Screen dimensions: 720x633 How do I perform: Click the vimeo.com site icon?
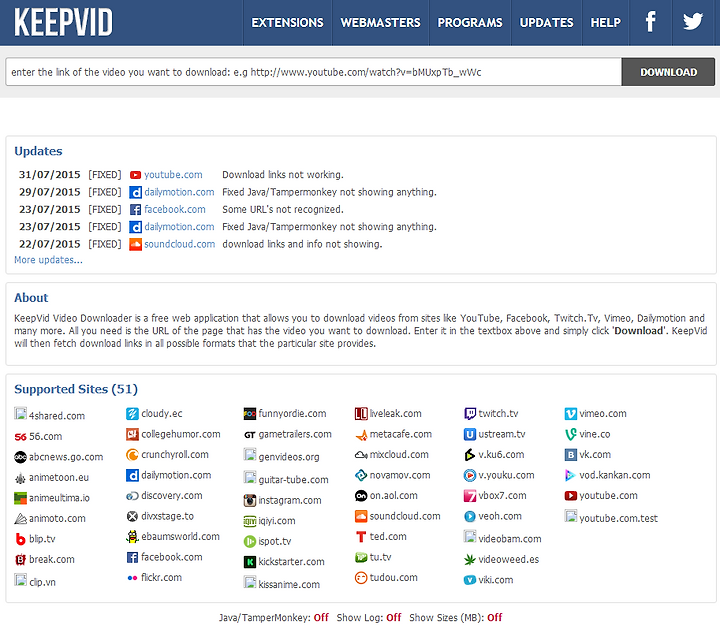[x=570, y=414]
